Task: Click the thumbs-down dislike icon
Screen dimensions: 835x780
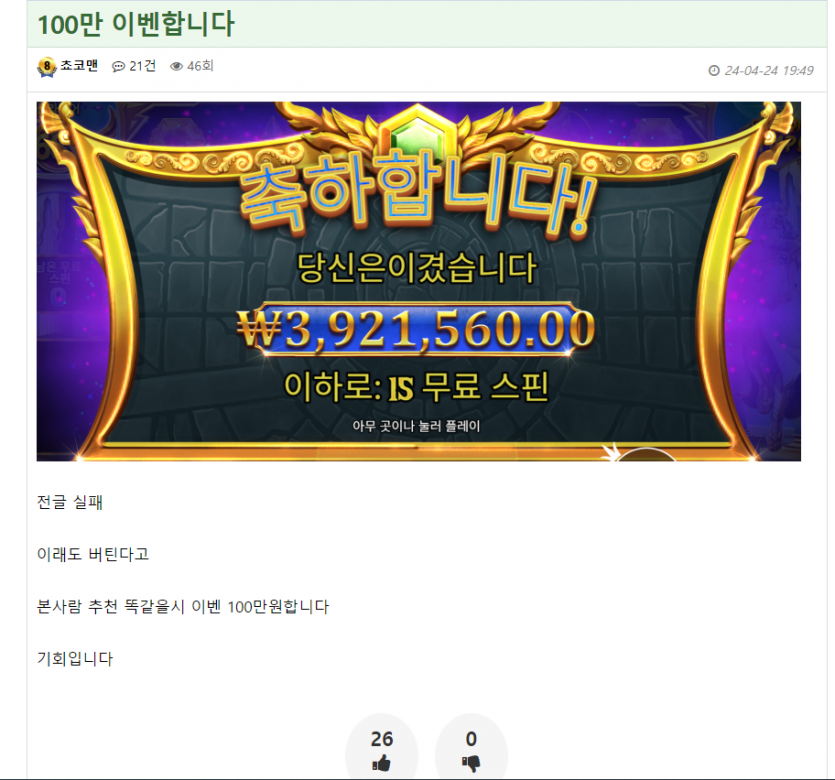Action: (x=471, y=764)
